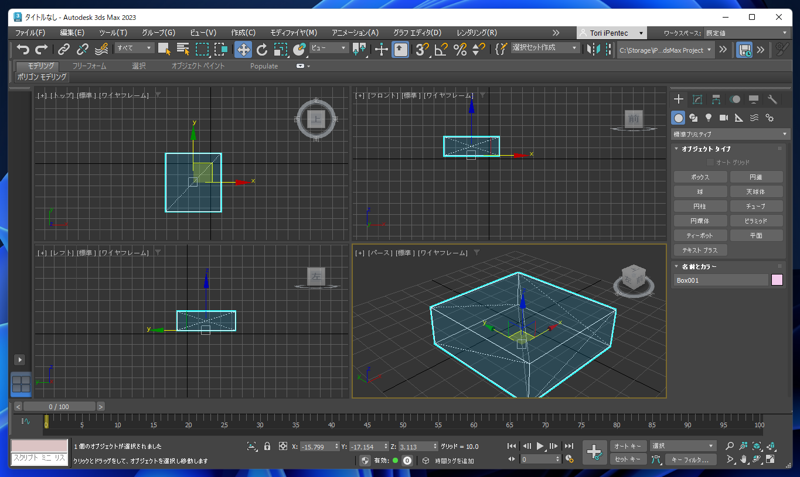Collapse the 'オブジェクト タイプ' rollout
800x477 pixels.
pos(706,149)
